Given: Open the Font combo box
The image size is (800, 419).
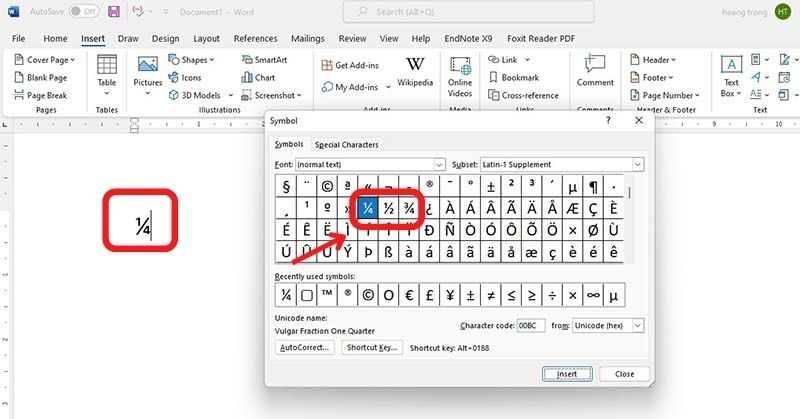Looking at the screenshot, I should click(x=370, y=164).
